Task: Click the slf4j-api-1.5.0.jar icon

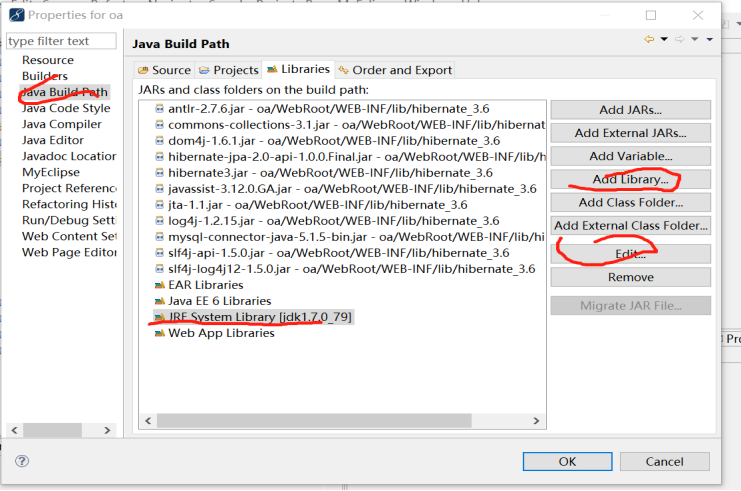Action: click(x=160, y=253)
